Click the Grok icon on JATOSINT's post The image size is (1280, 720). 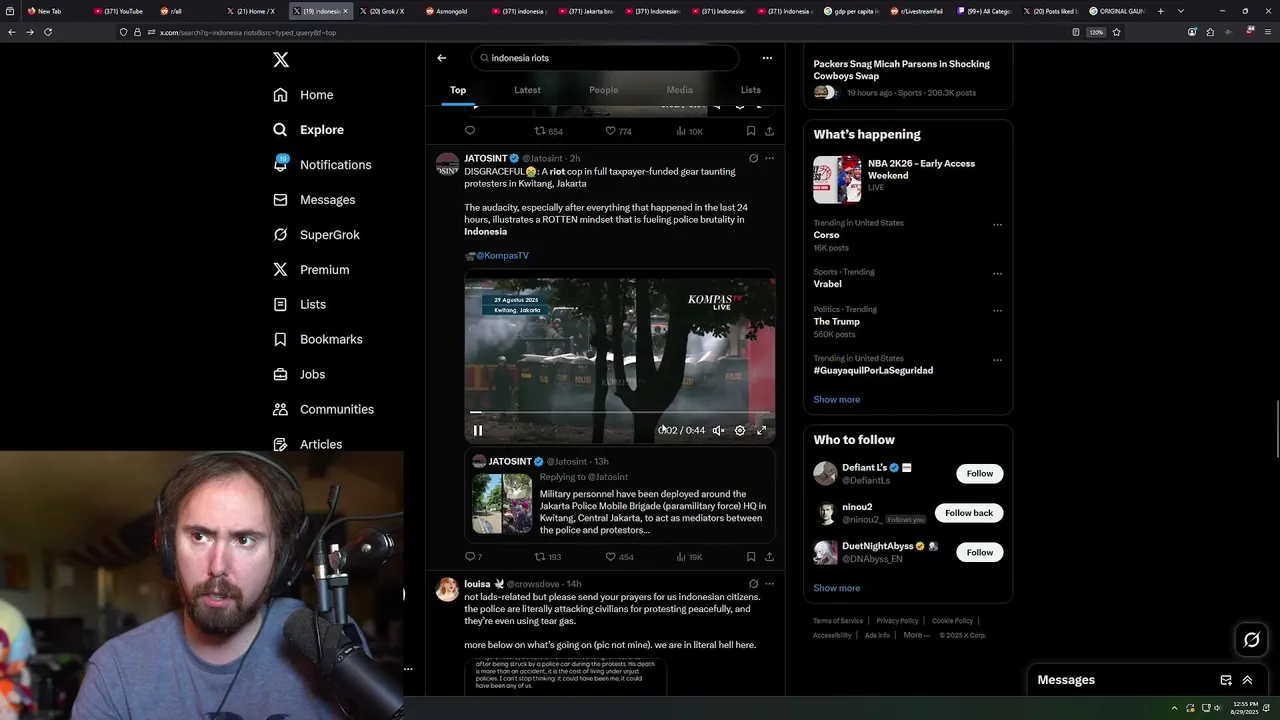coord(753,158)
